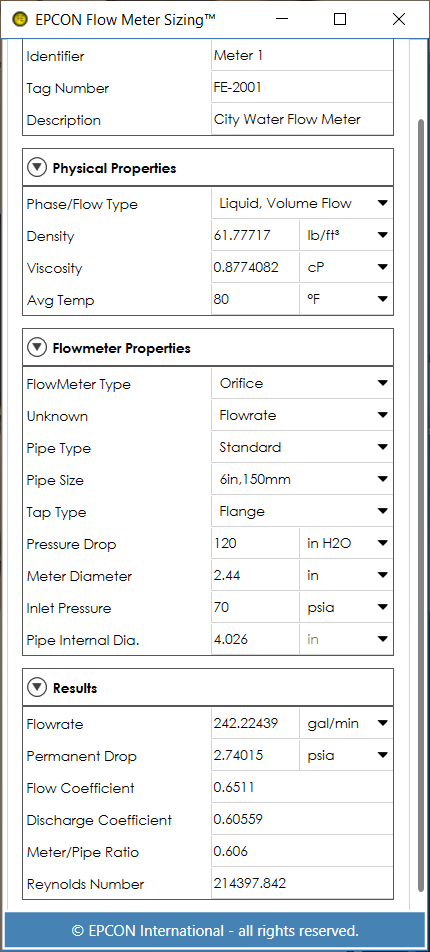The width and height of the screenshot is (430, 952).
Task: Open the Tap Type dropdown
Action: tap(303, 511)
